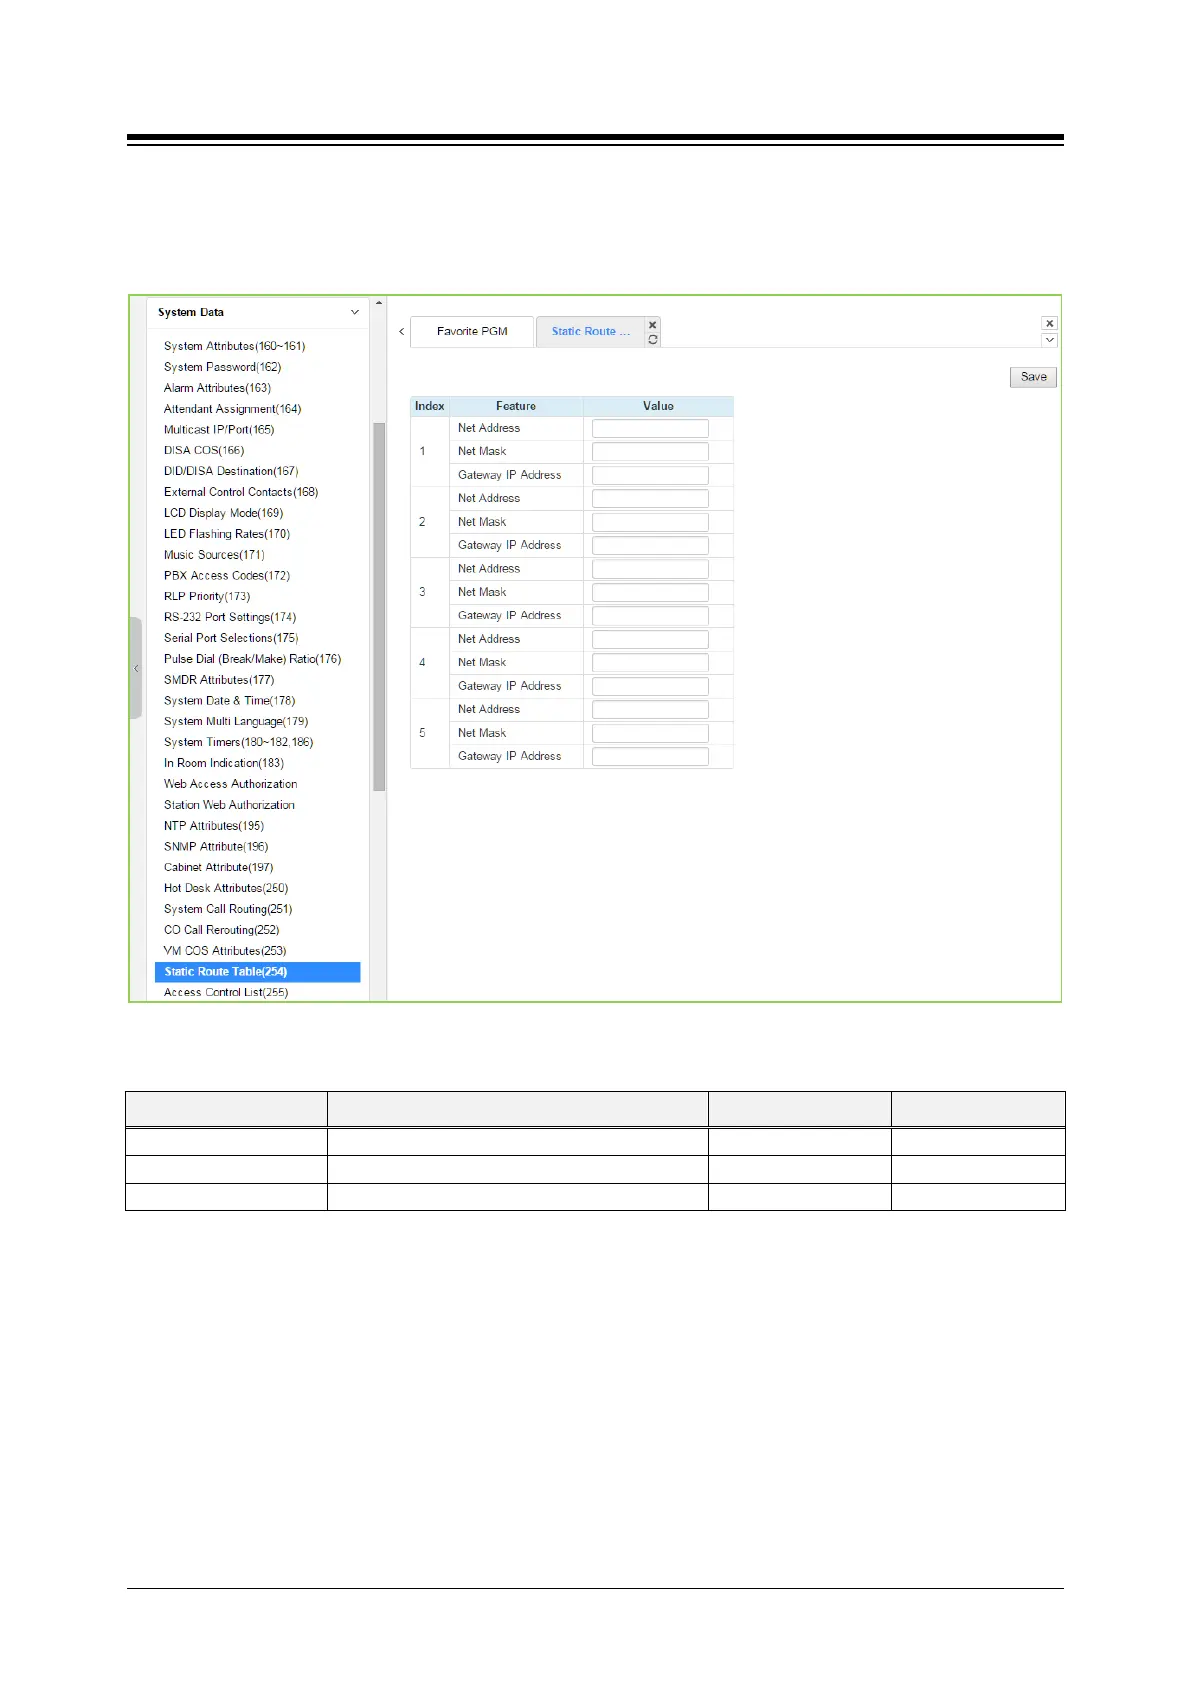Open Alarm Attributes(163)
Image resolution: width=1191 pixels, height=1684 pixels.
click(217, 388)
